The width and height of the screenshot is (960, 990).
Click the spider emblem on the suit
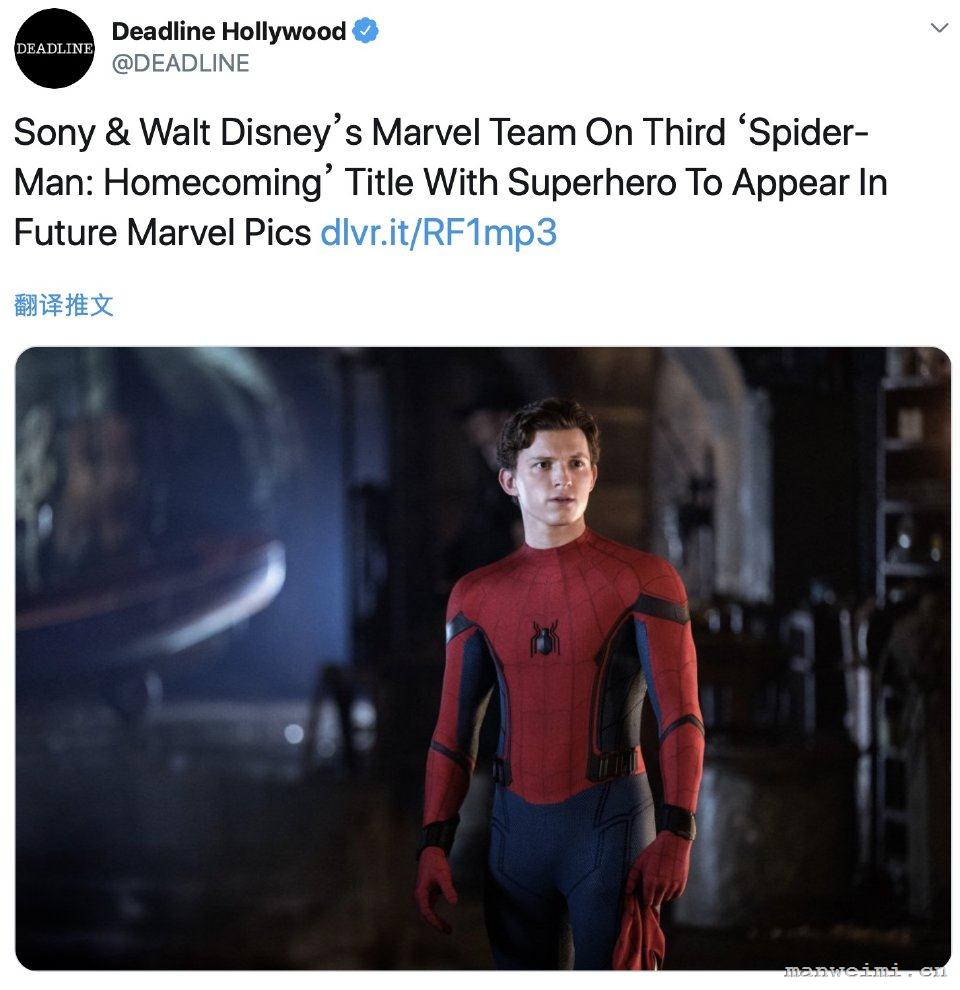click(x=544, y=638)
